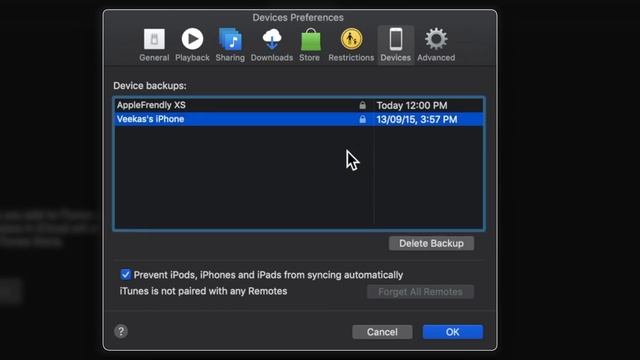Click the lock icon on Veekas's iPhone row
This screenshot has height=360, width=640.
click(x=362, y=119)
